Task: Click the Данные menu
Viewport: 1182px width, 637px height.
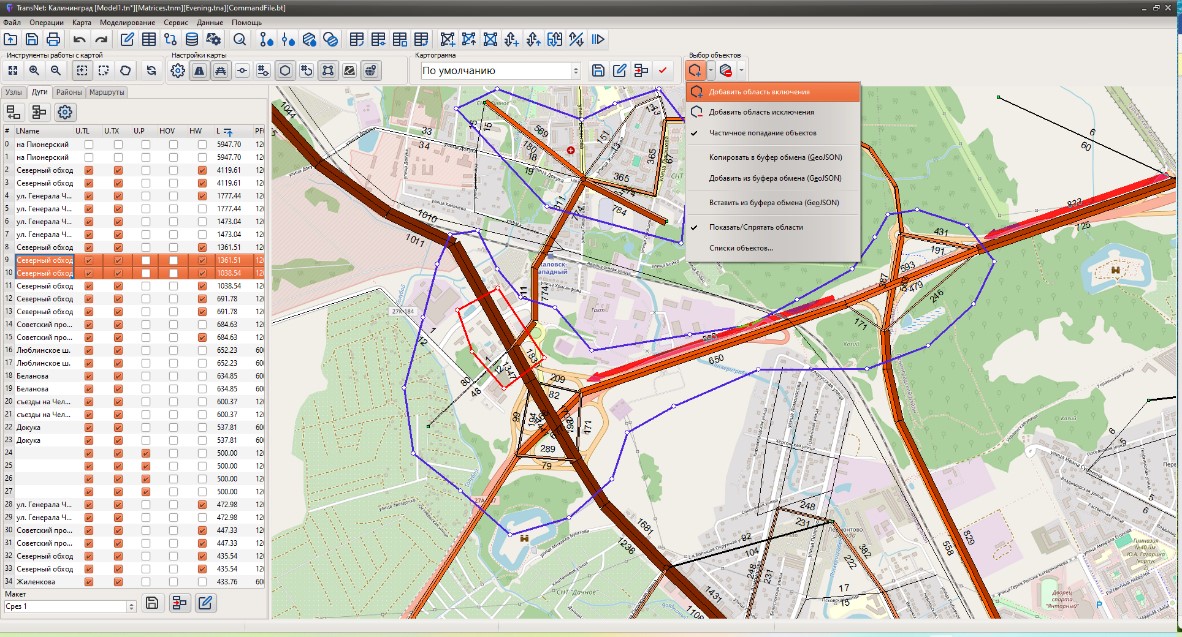Action: pyautogui.click(x=210, y=23)
